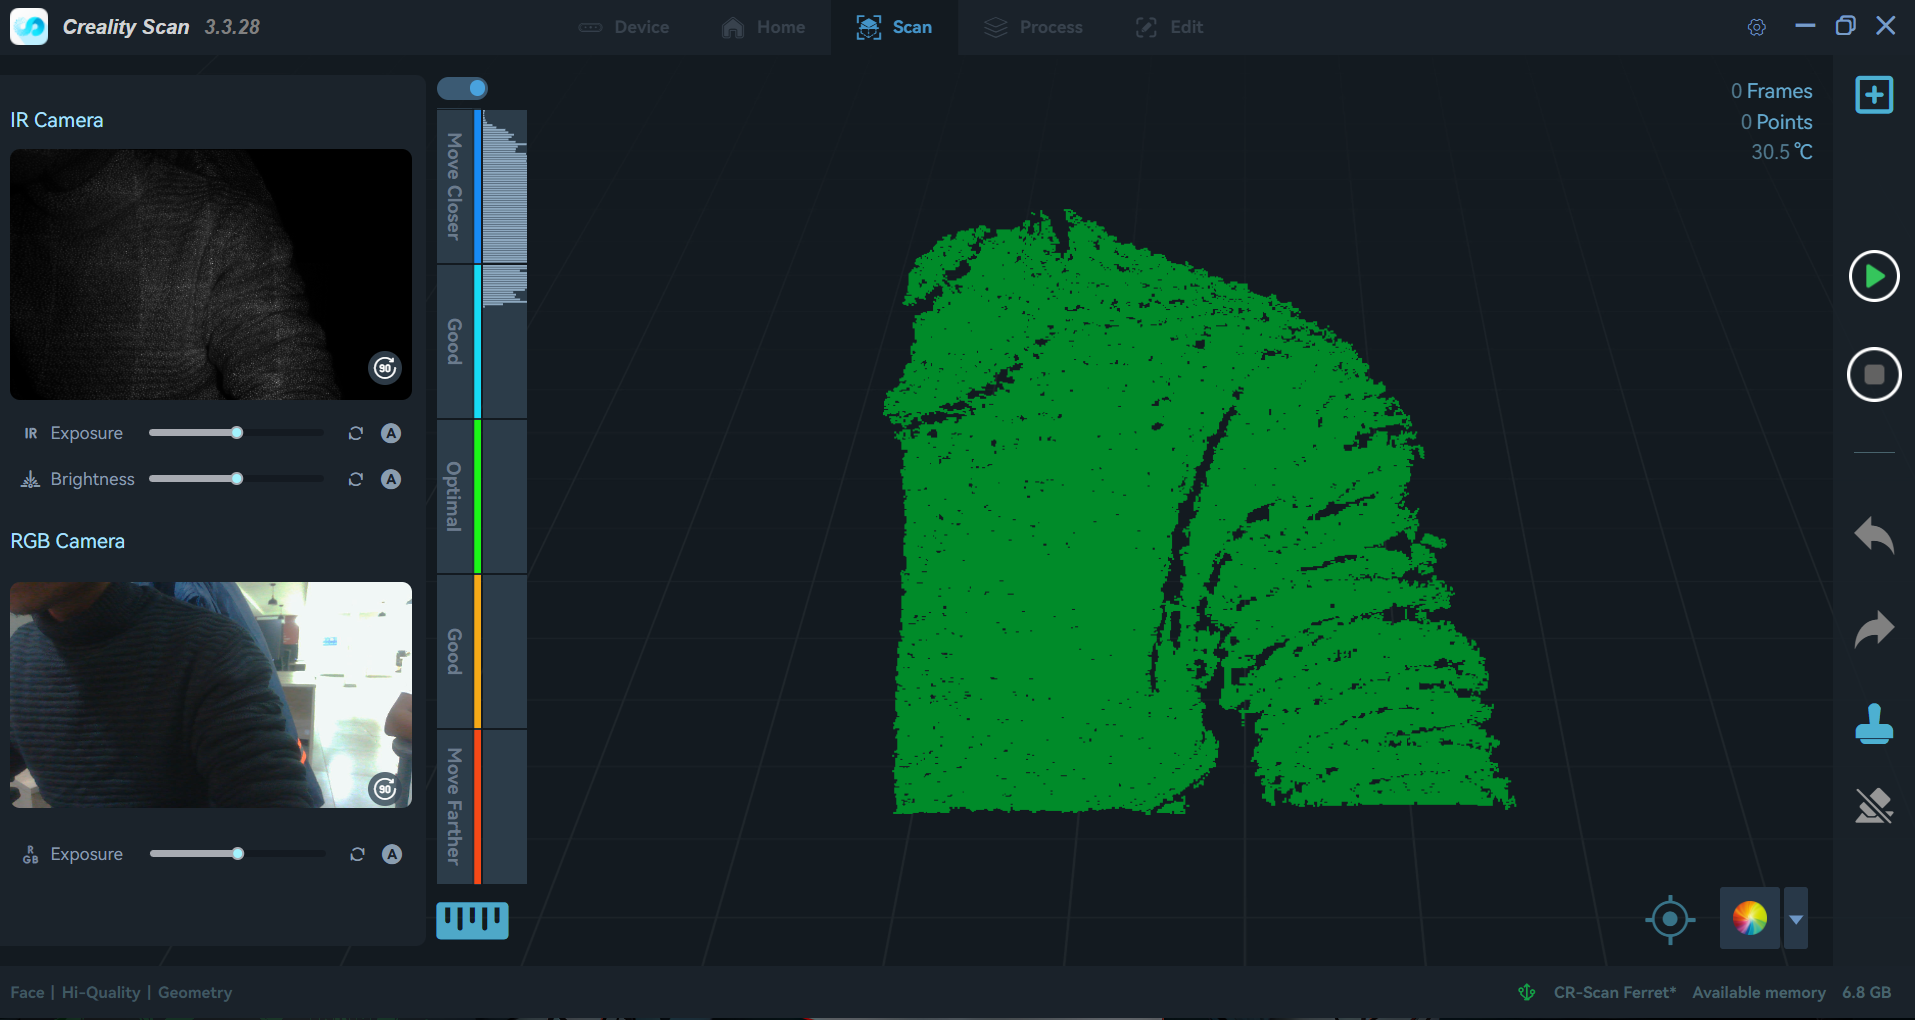Expand the color display mode dropdown arrow

pyautogui.click(x=1796, y=919)
